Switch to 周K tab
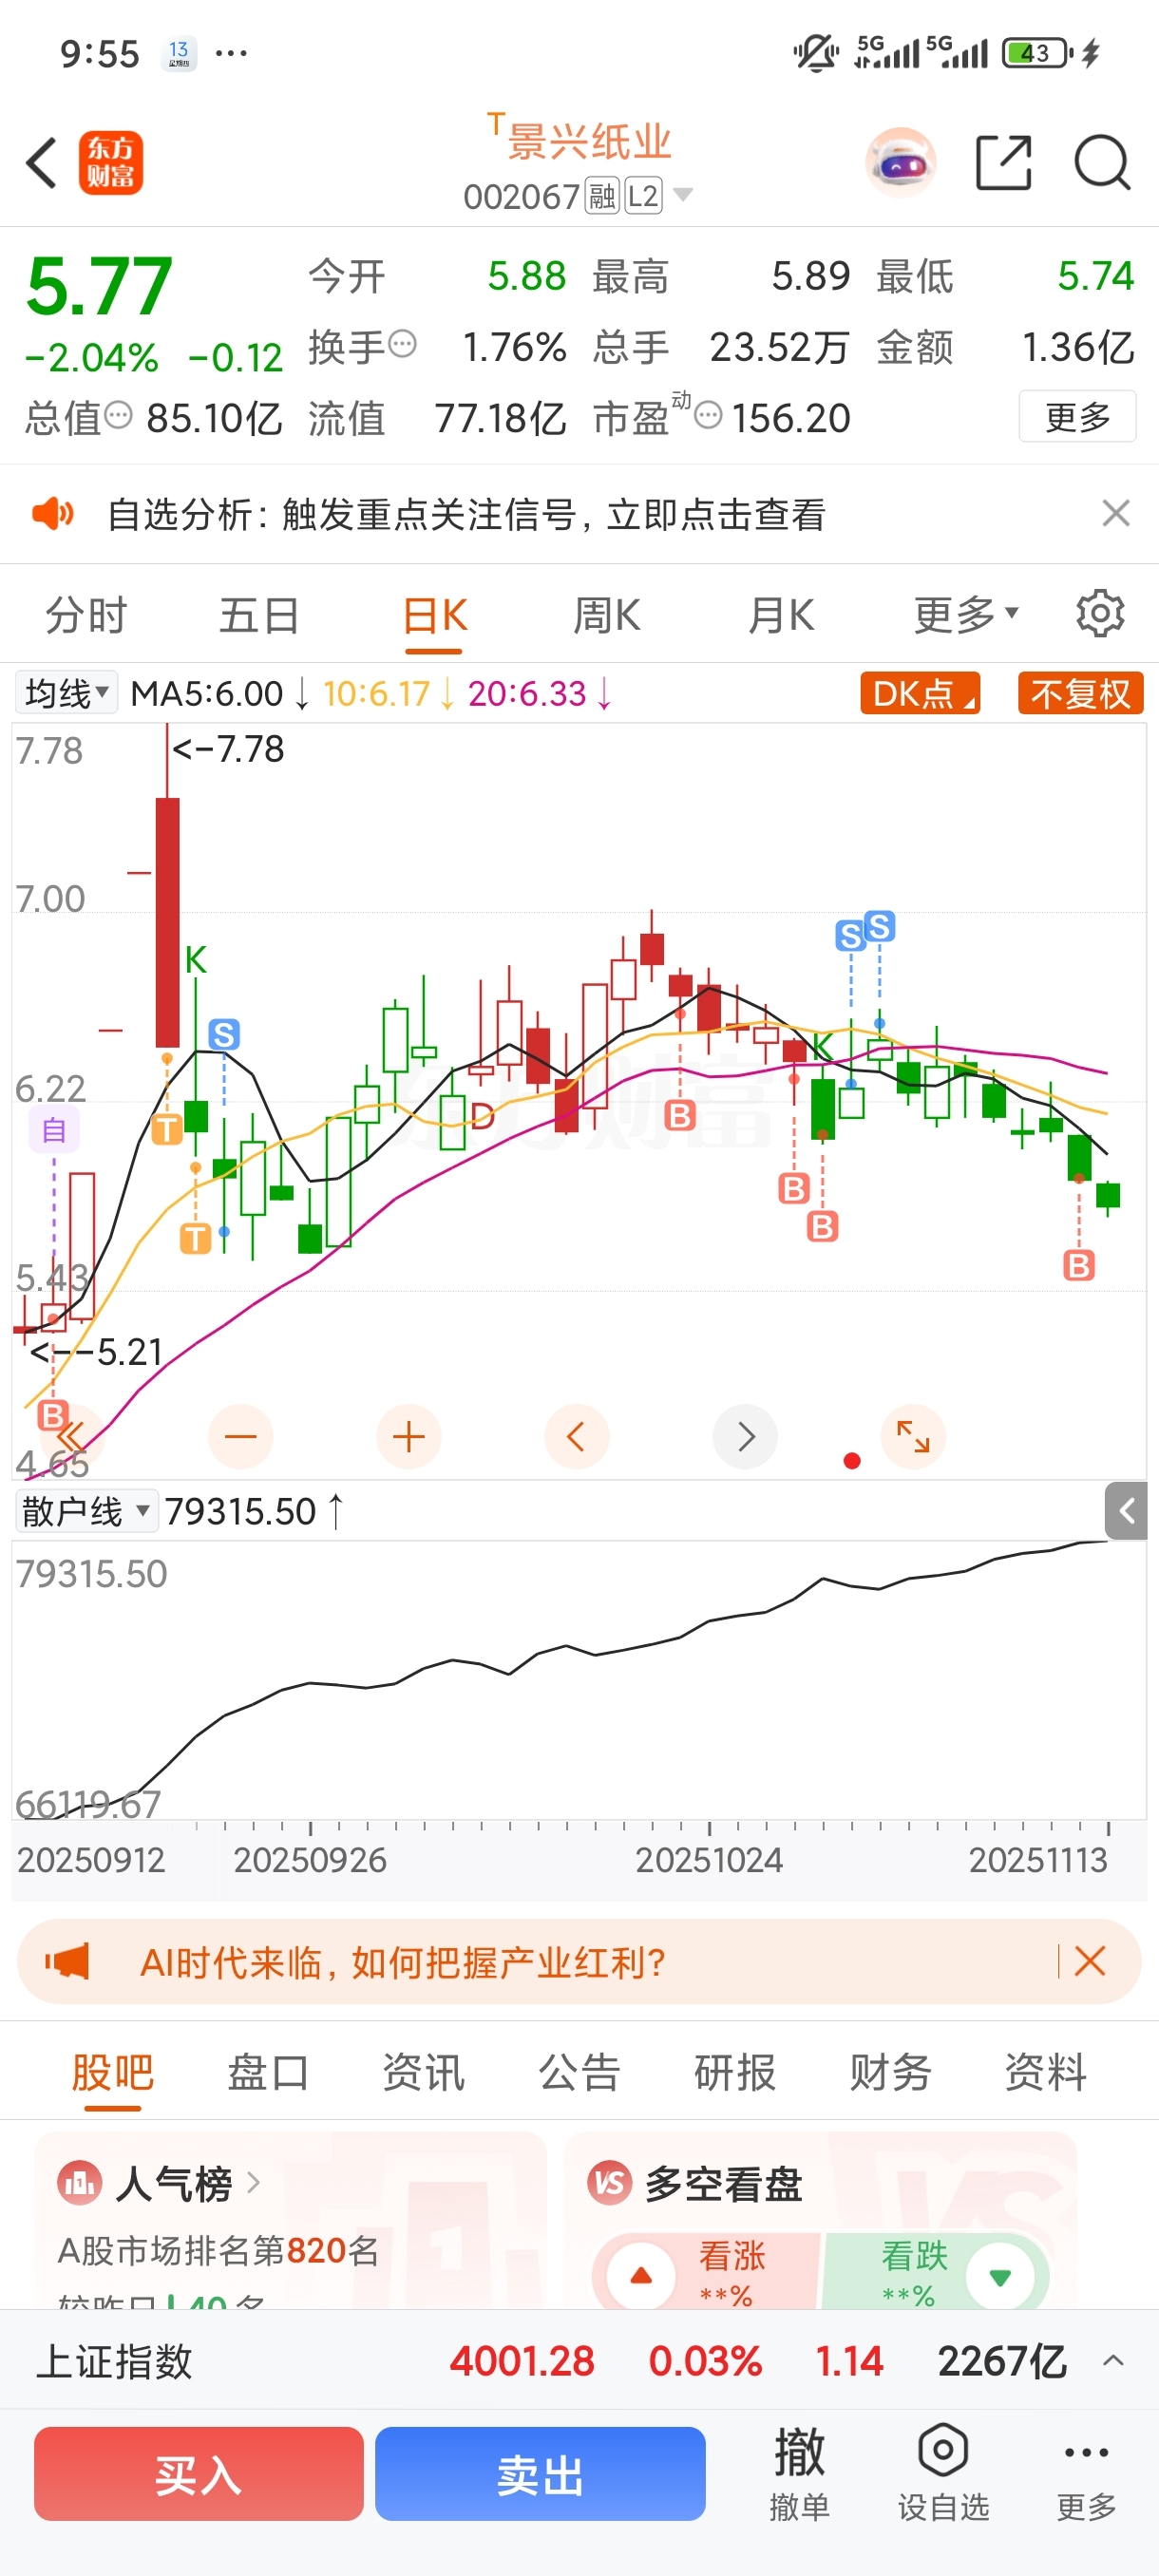 (606, 615)
